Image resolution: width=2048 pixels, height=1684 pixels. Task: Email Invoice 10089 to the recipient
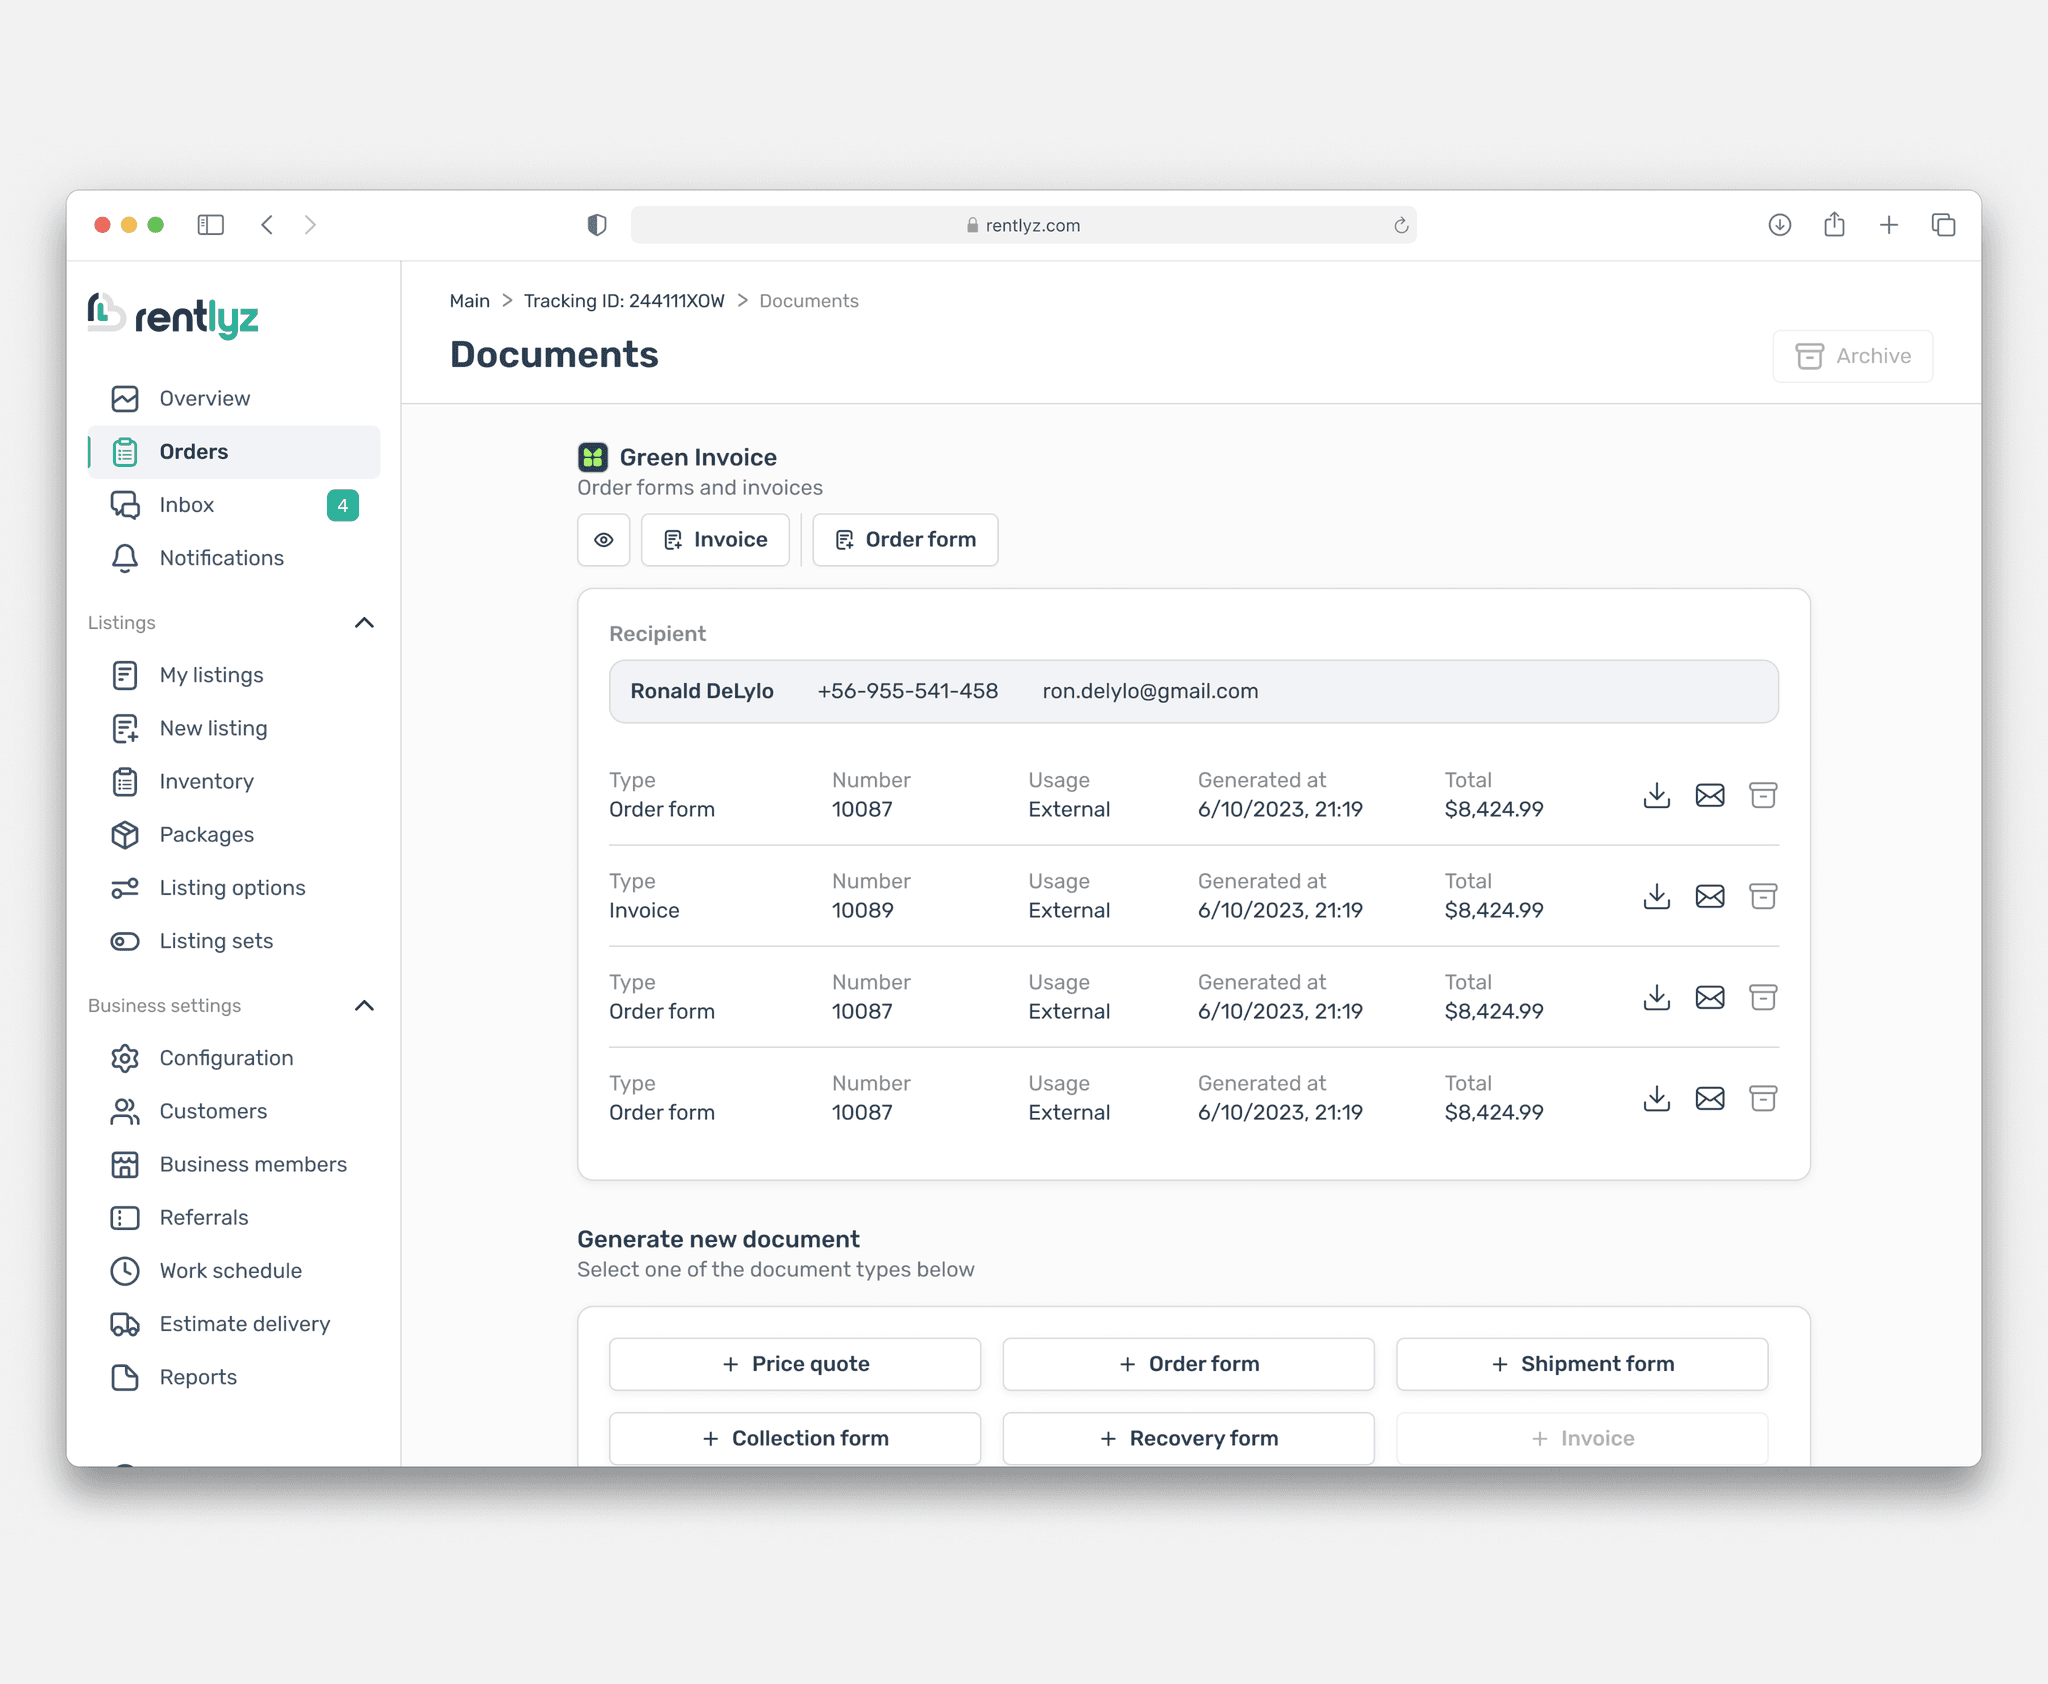pyautogui.click(x=1709, y=896)
